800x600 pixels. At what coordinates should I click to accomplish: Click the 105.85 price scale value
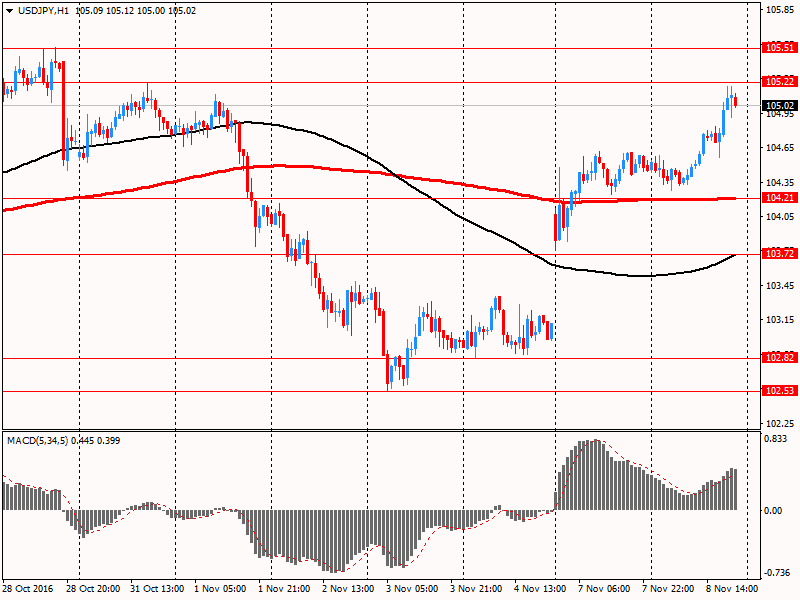779,11
